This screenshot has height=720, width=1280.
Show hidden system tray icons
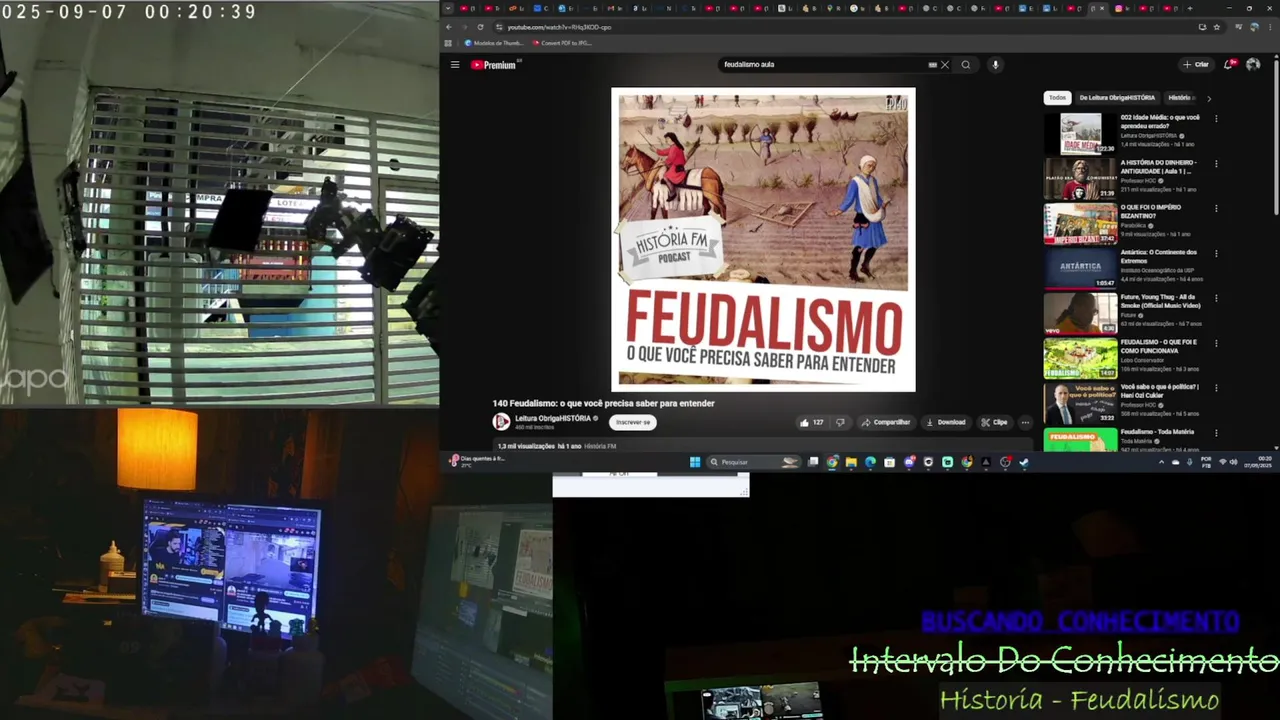tap(1161, 462)
